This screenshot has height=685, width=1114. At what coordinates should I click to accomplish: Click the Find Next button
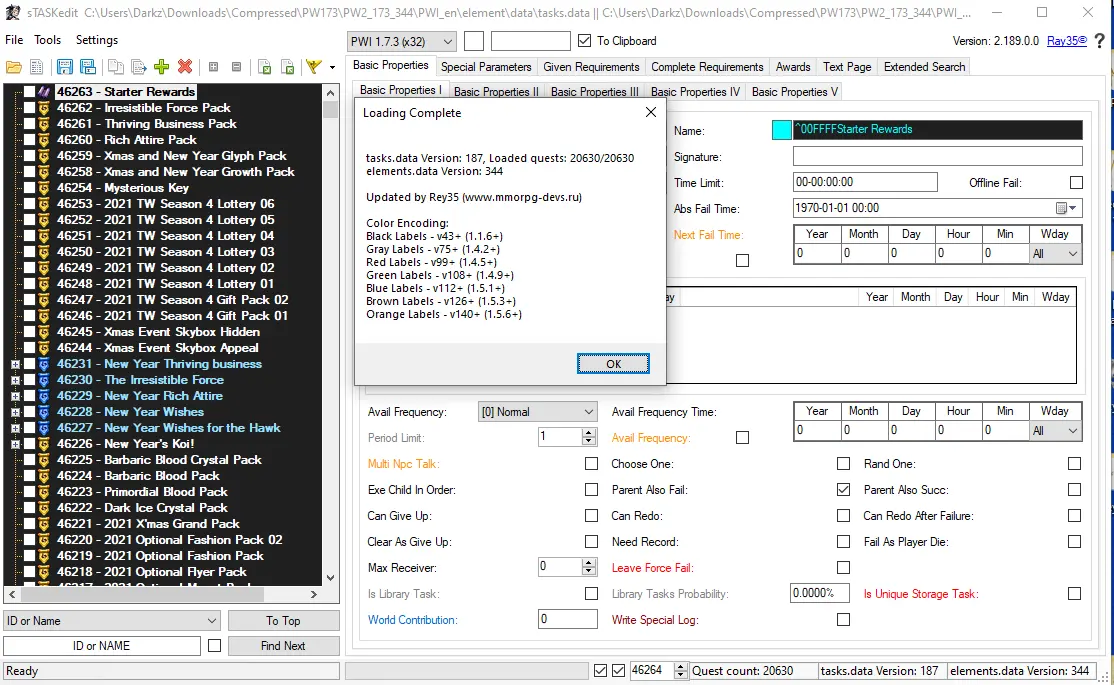click(283, 646)
